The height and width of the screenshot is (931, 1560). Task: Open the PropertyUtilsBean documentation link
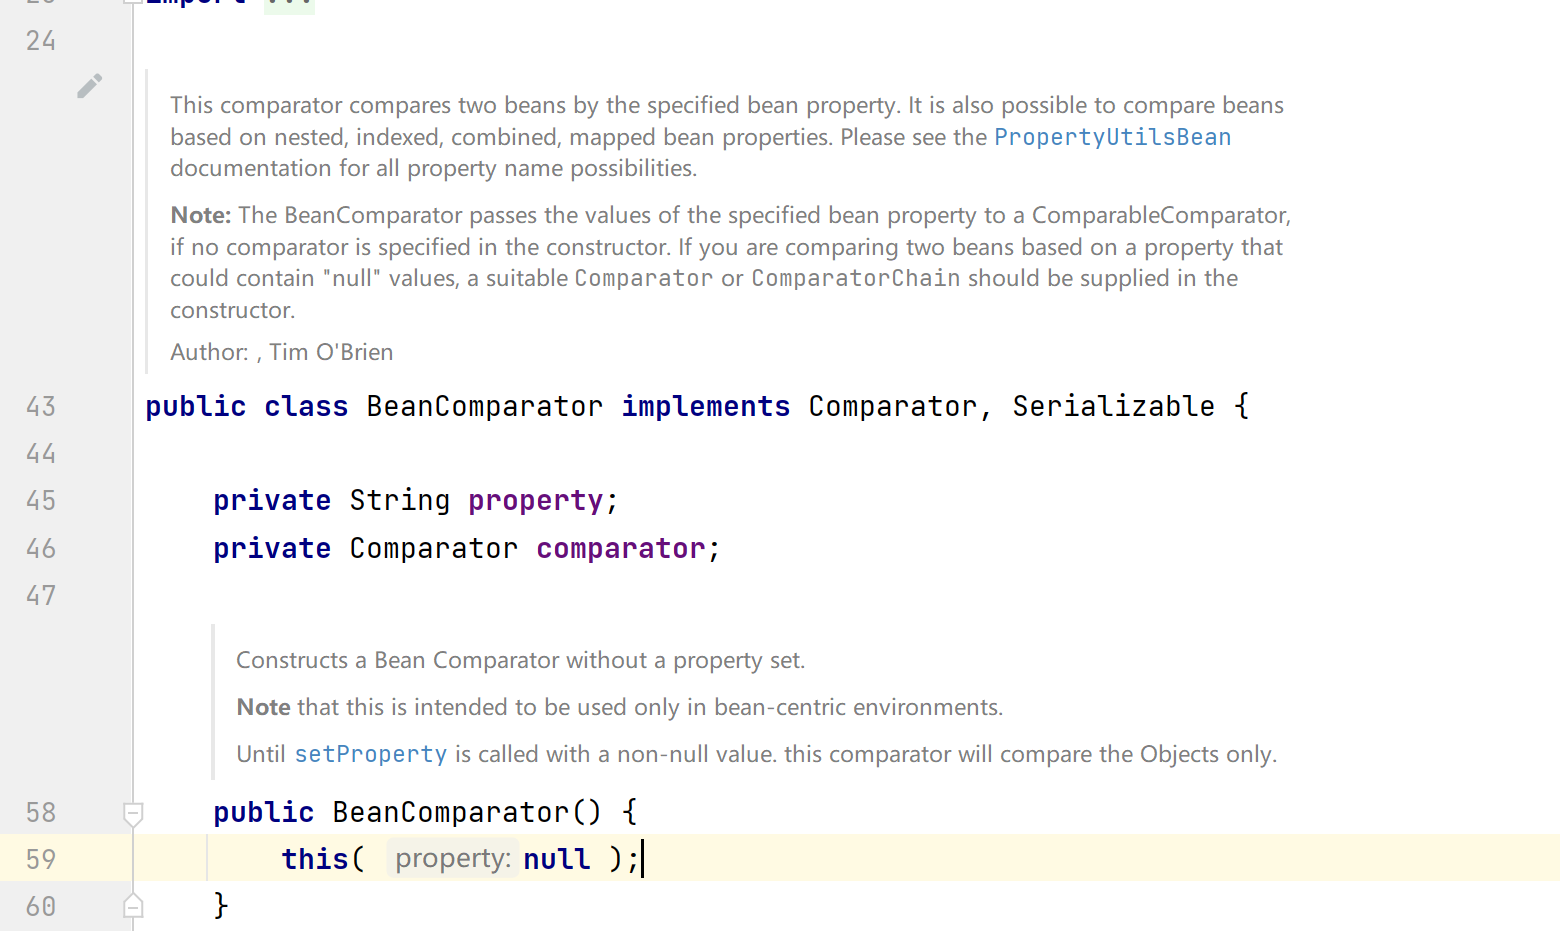pos(1112,137)
